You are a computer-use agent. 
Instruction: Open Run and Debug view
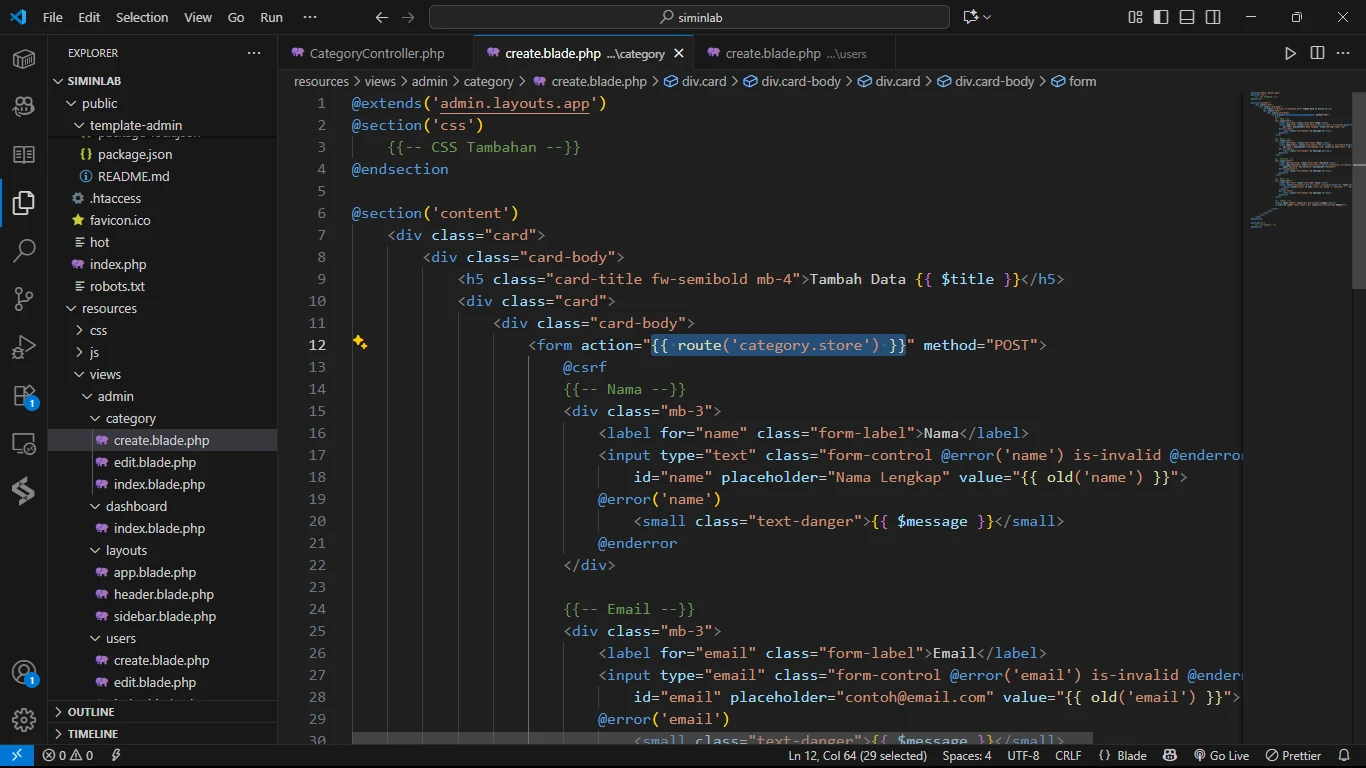24,347
